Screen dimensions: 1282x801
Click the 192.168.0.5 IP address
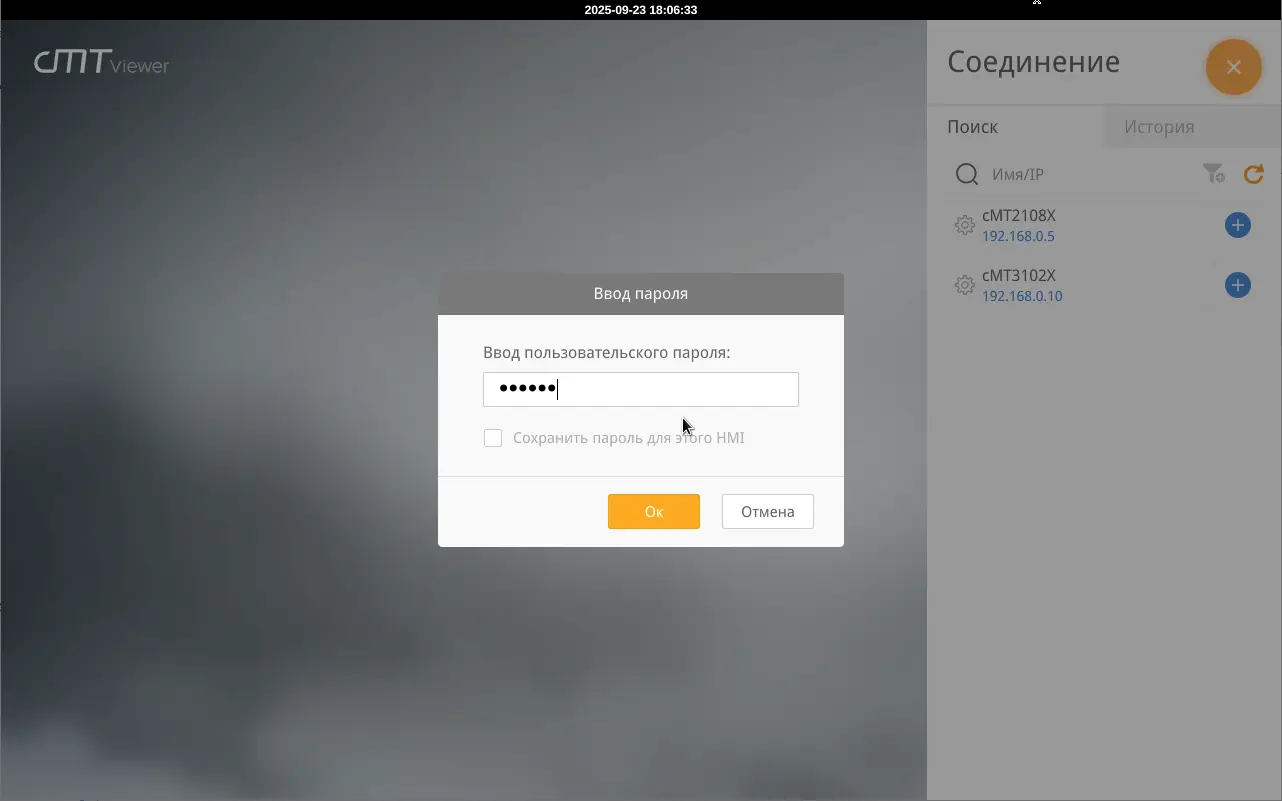point(1018,237)
